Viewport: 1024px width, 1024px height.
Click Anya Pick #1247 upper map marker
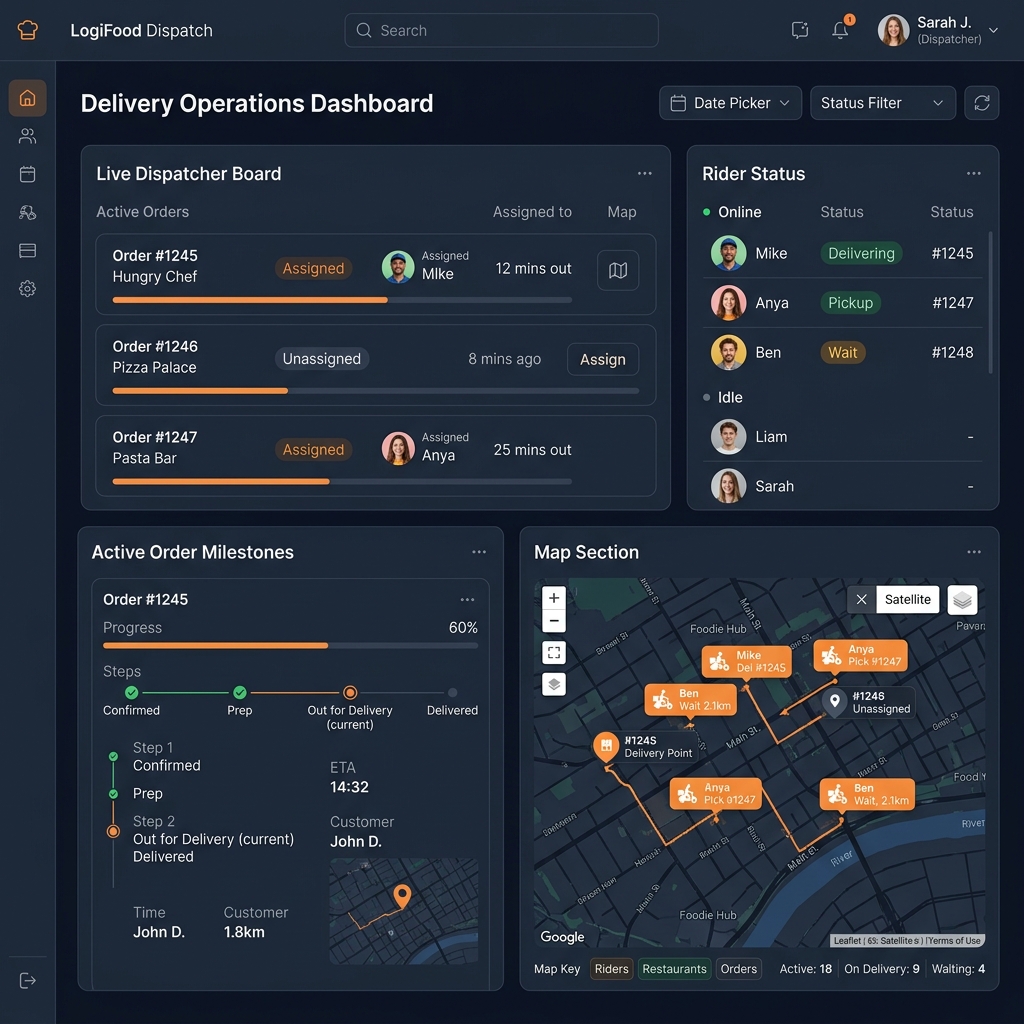click(860, 656)
